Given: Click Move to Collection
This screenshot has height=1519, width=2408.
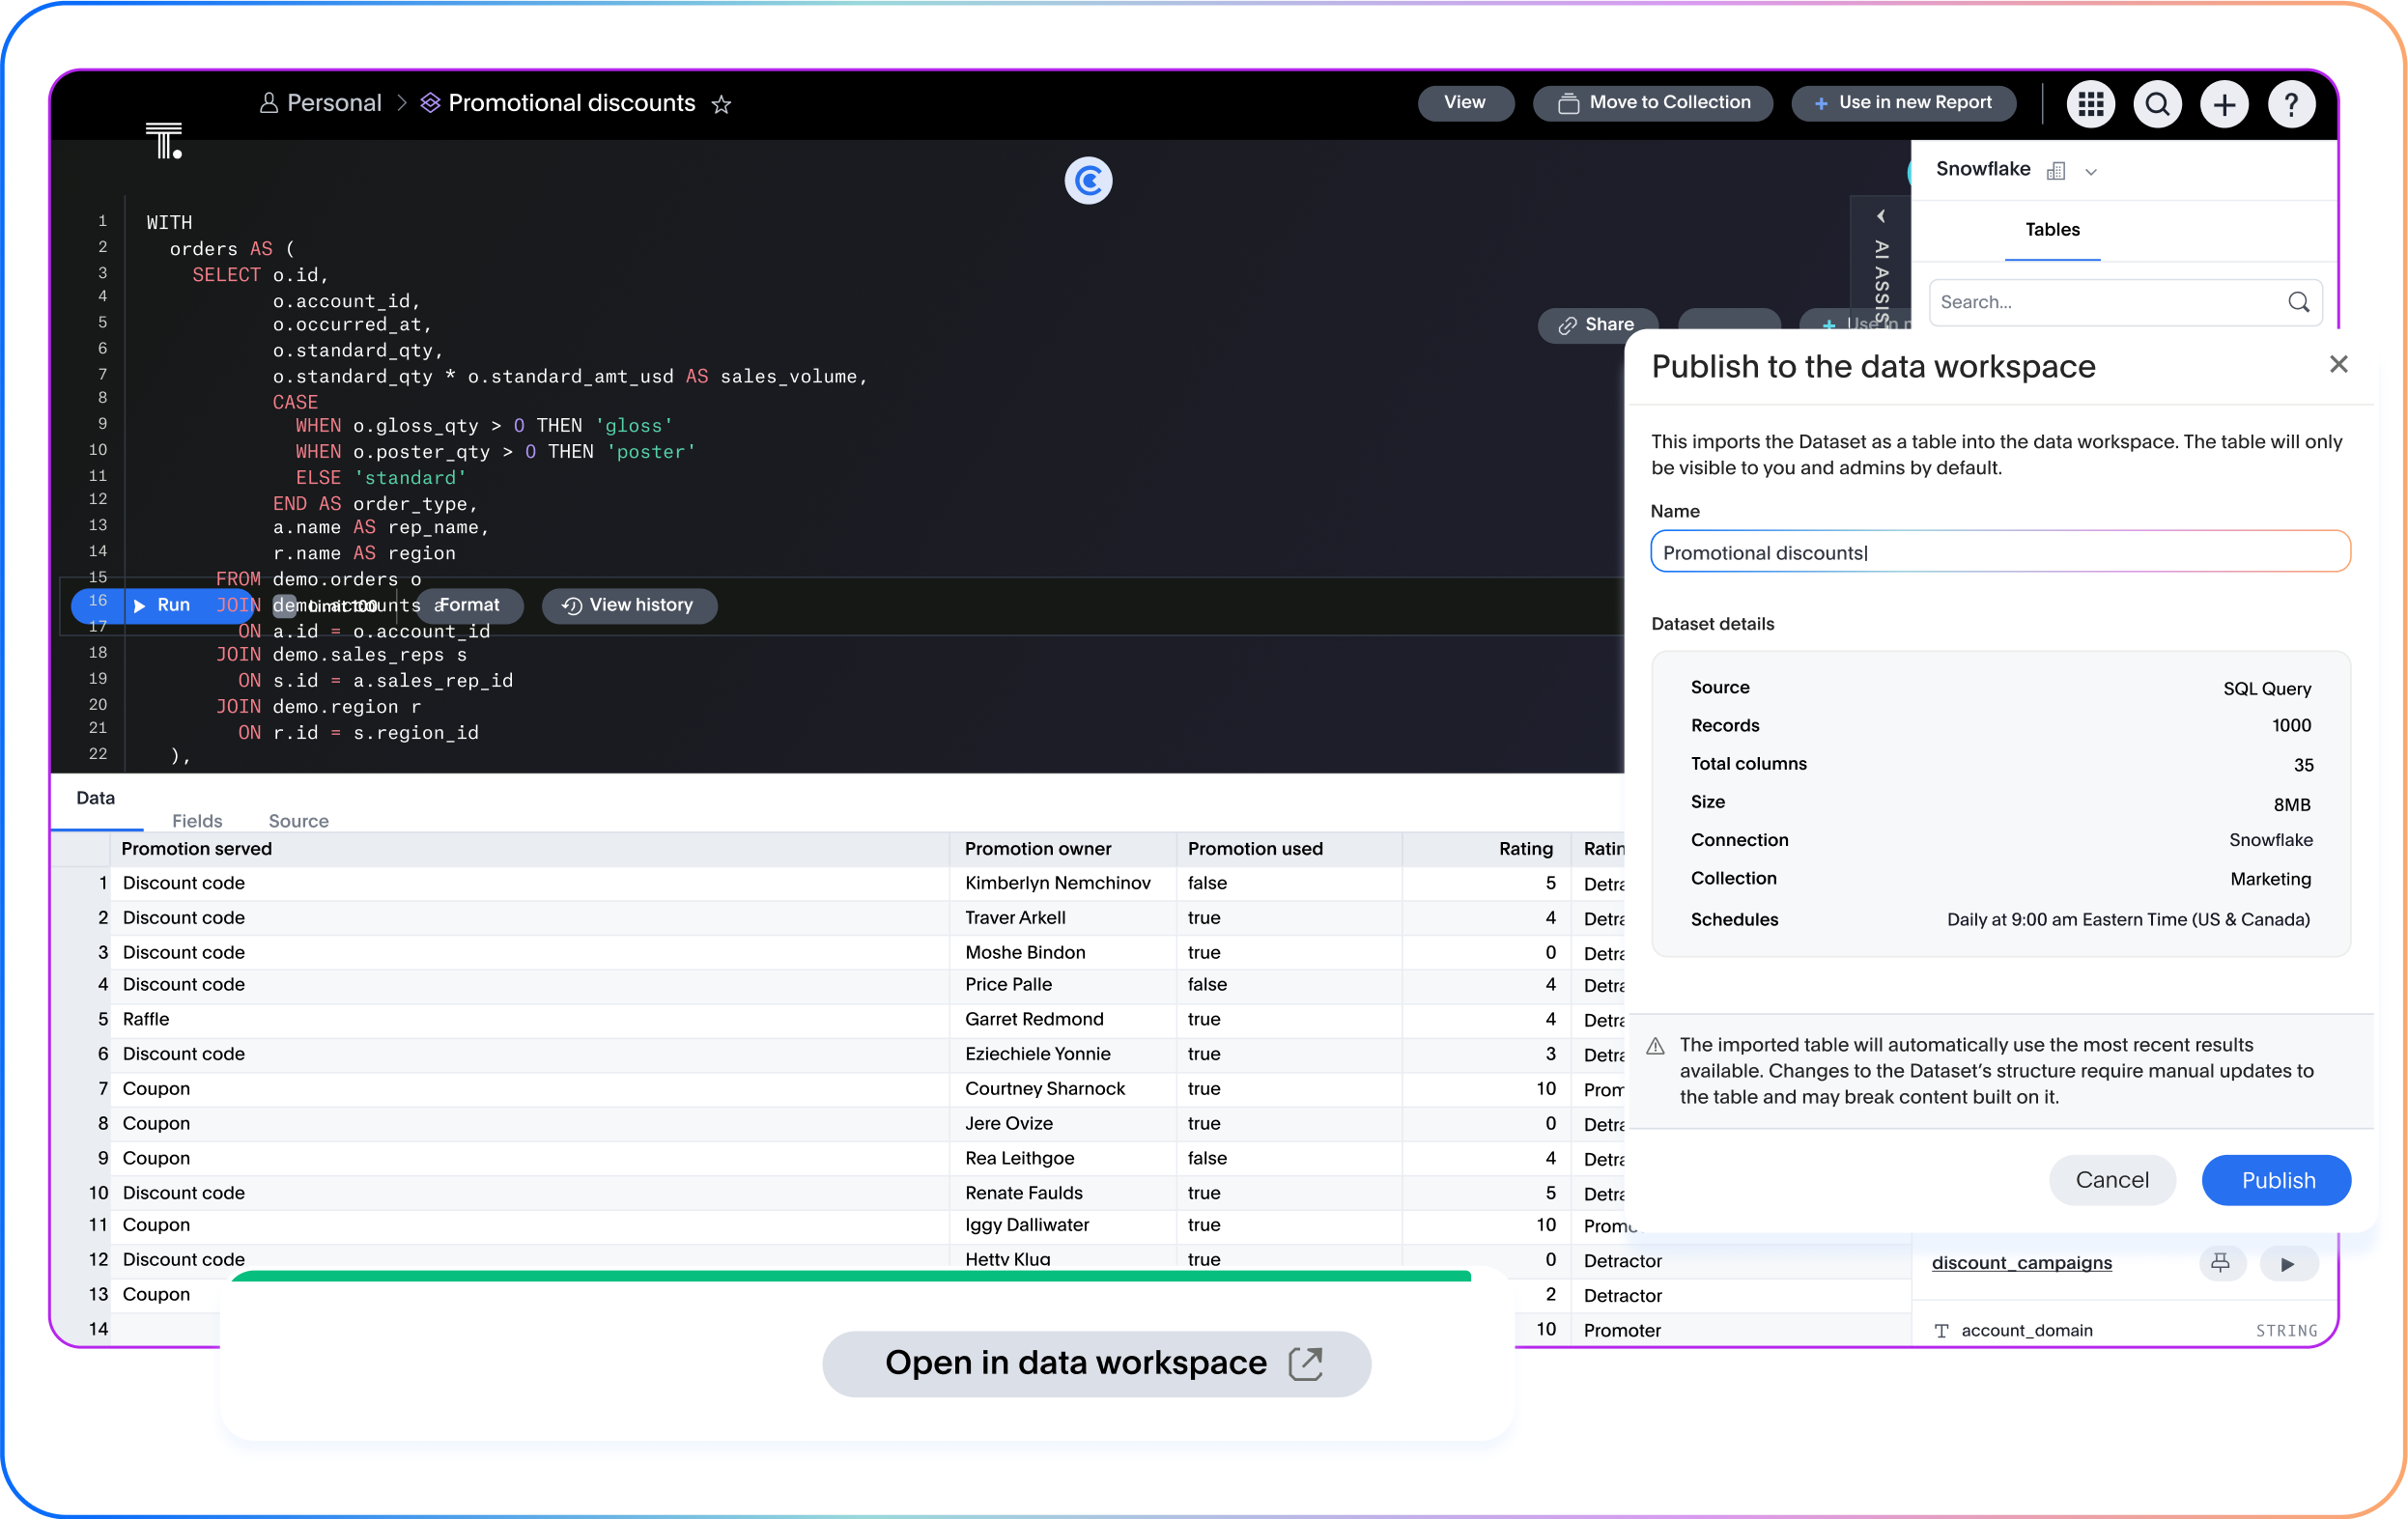Looking at the screenshot, I should pyautogui.click(x=1652, y=102).
